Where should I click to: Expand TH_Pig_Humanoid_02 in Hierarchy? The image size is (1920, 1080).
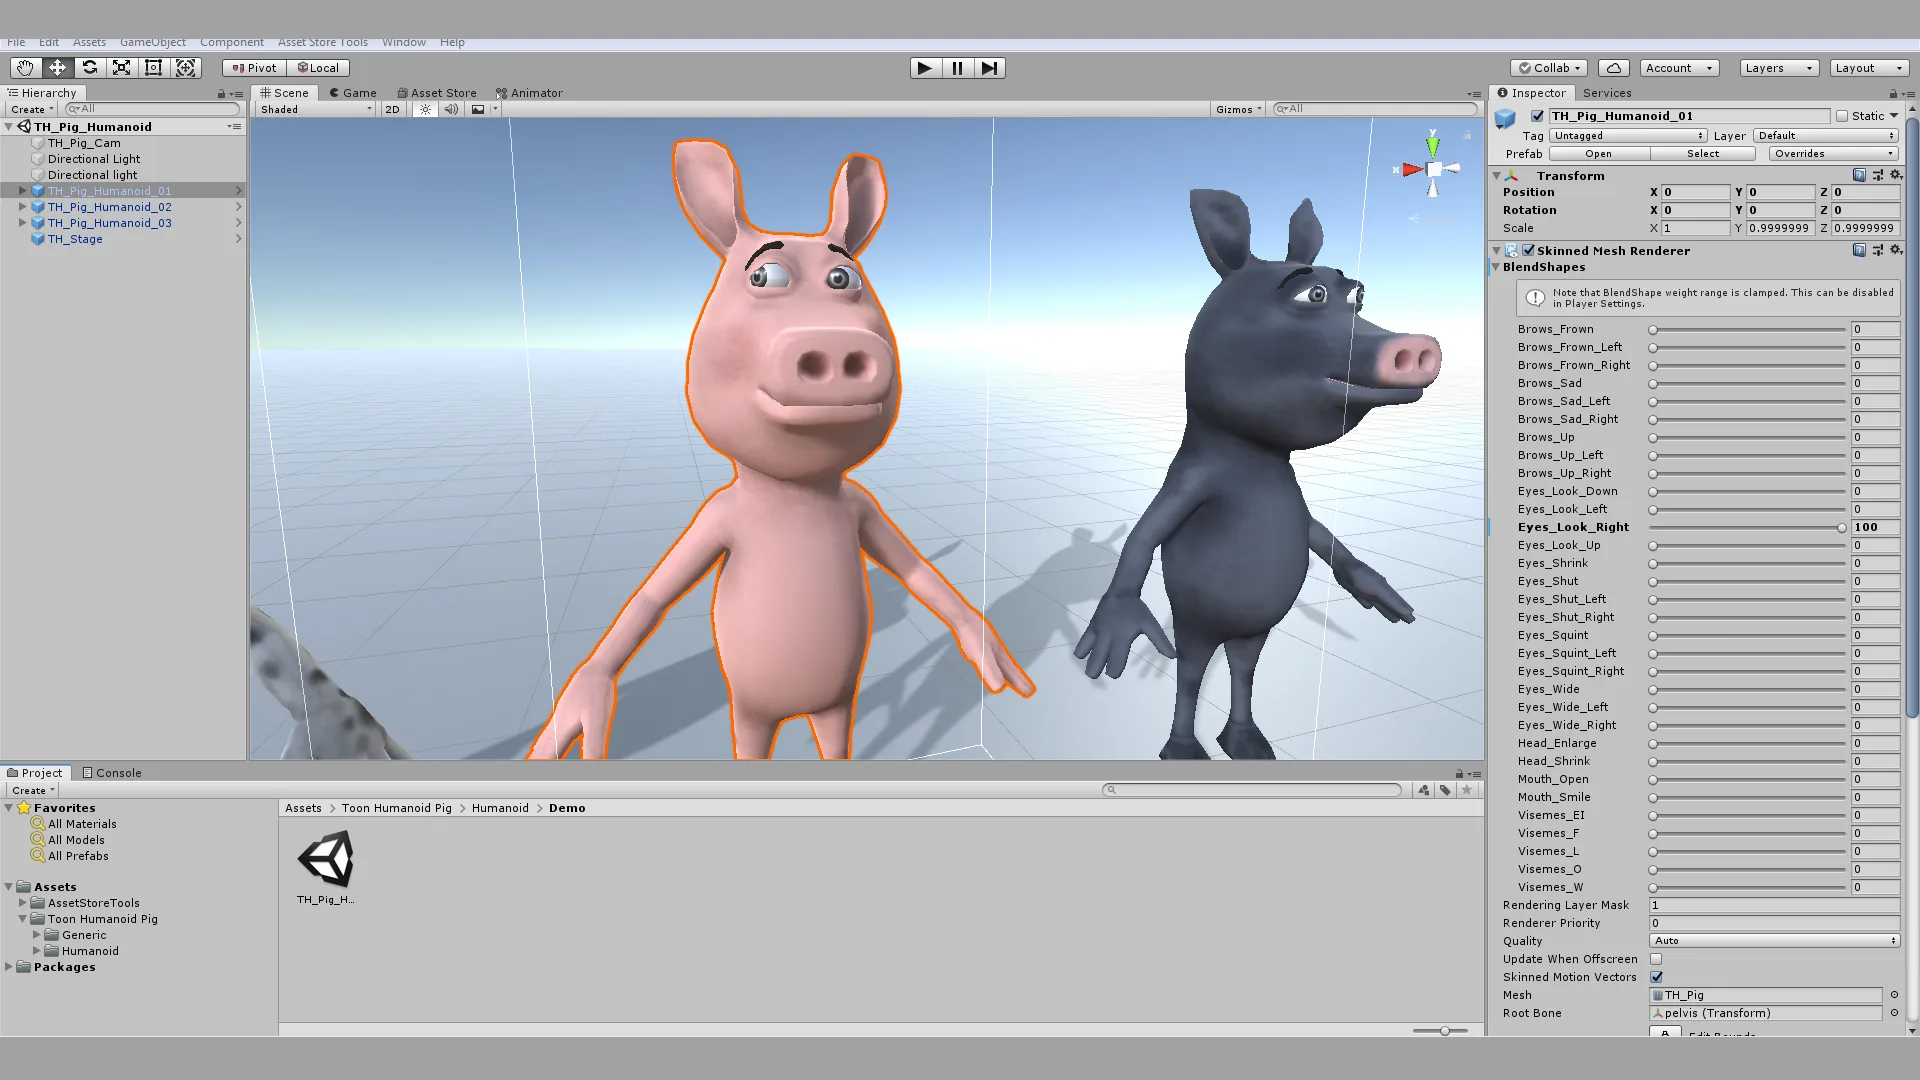tap(22, 207)
